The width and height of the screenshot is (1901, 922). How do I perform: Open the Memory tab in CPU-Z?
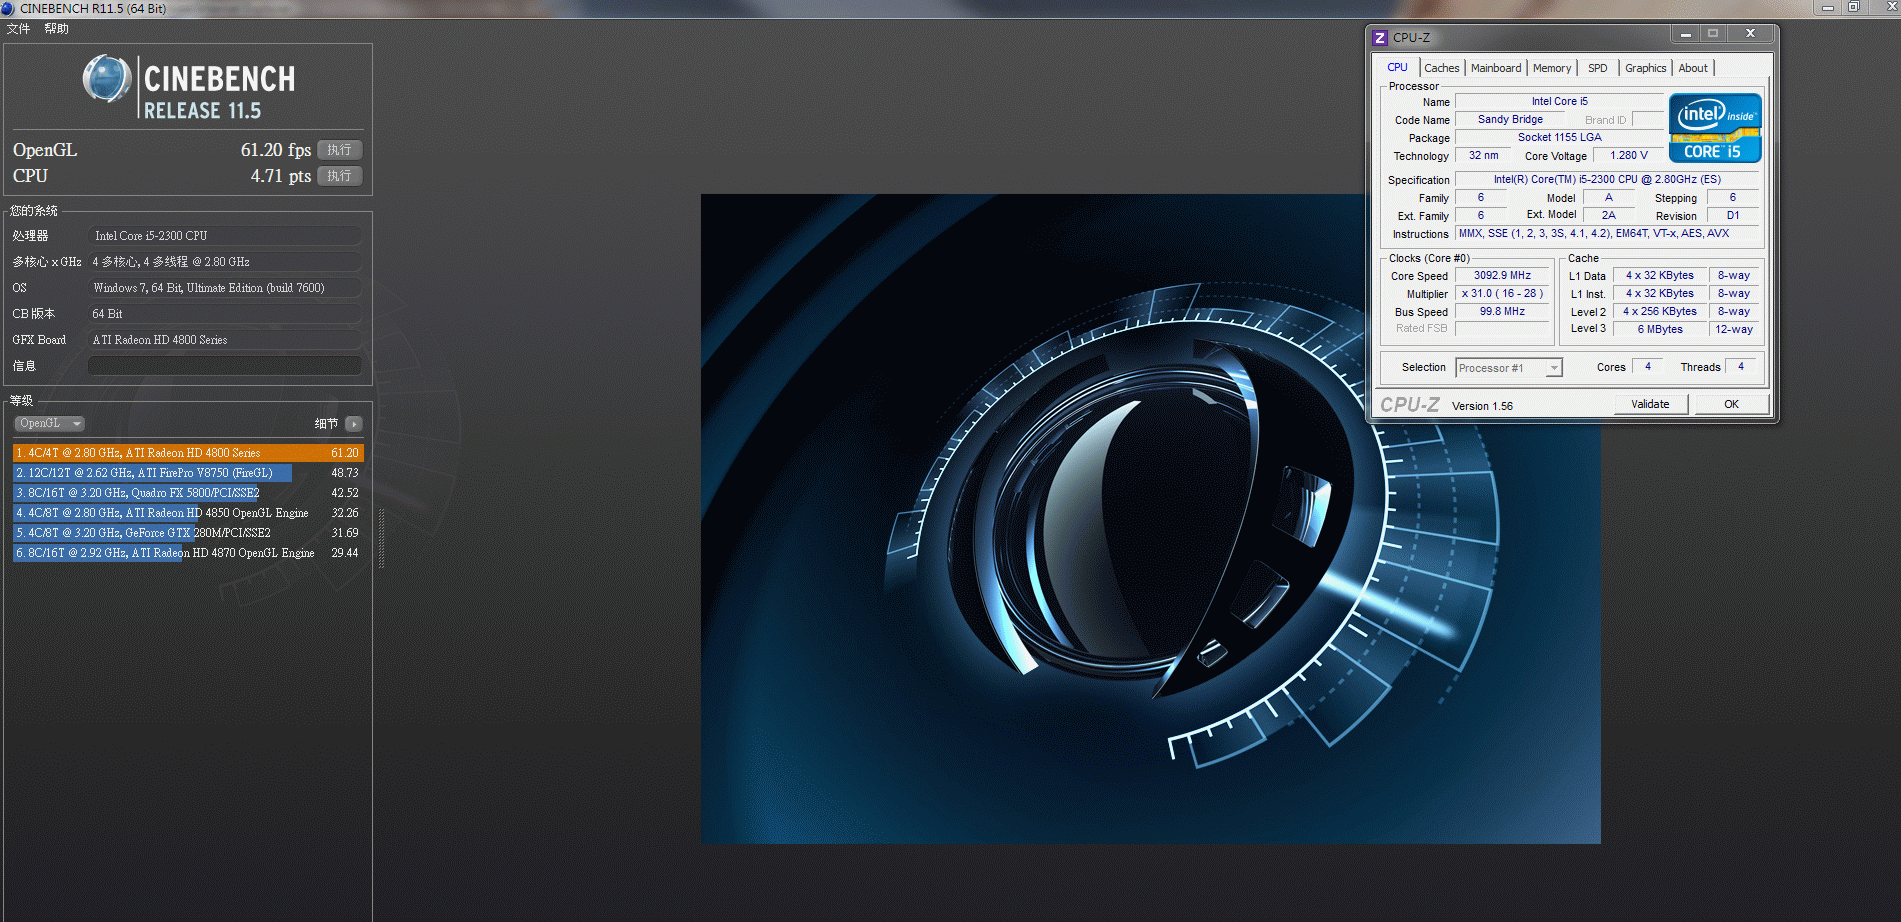(1552, 68)
